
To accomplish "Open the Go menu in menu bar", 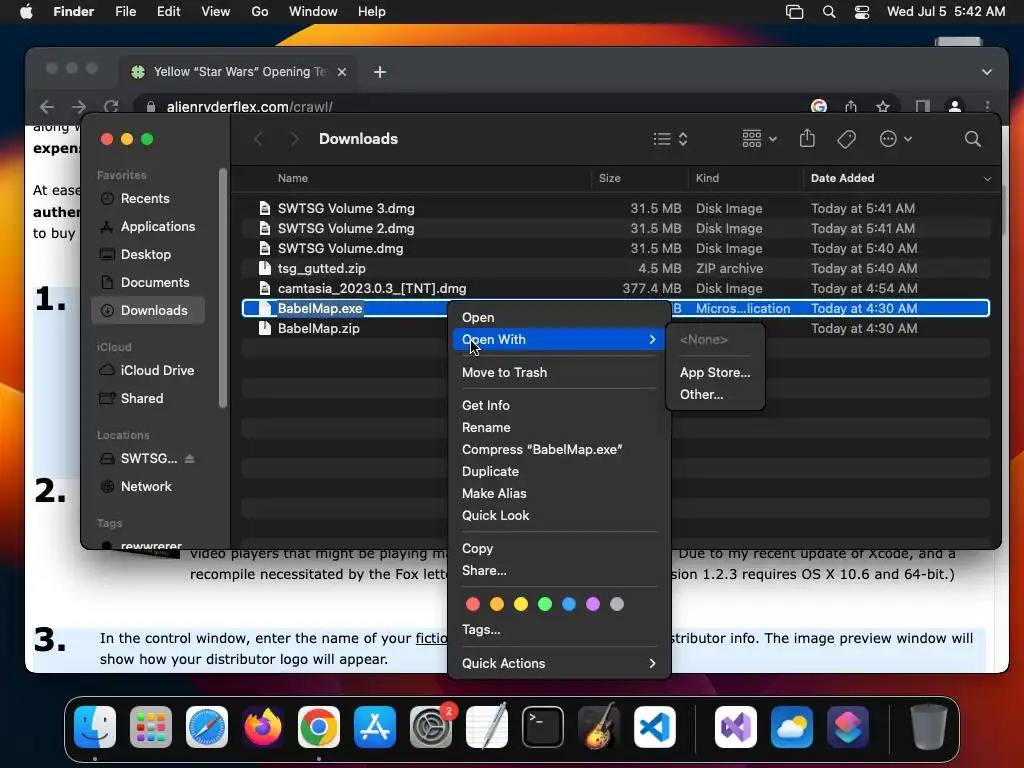I will pyautogui.click(x=260, y=12).
